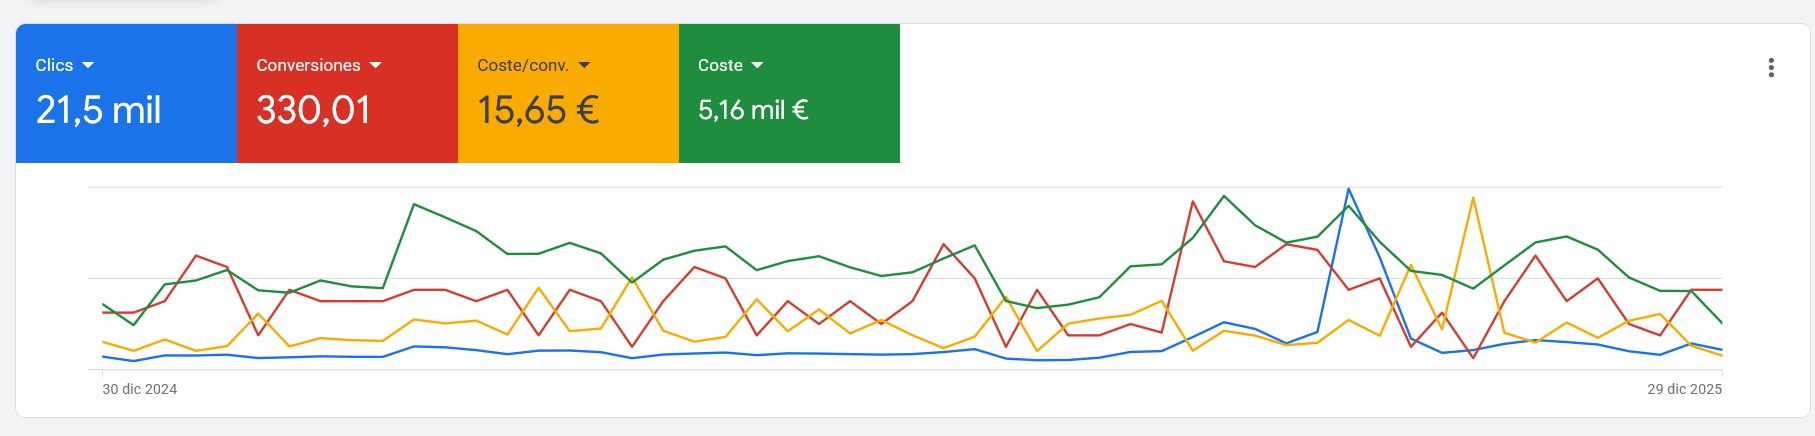Viewport: 1815px width, 436px height.
Task: Click the highest peak of blue Clics line
Action: tap(1349, 189)
